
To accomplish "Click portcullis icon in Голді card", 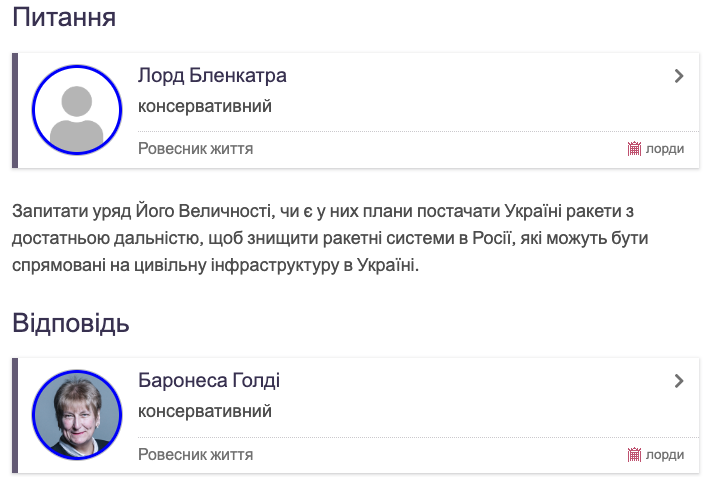I will pyautogui.click(x=634, y=455).
